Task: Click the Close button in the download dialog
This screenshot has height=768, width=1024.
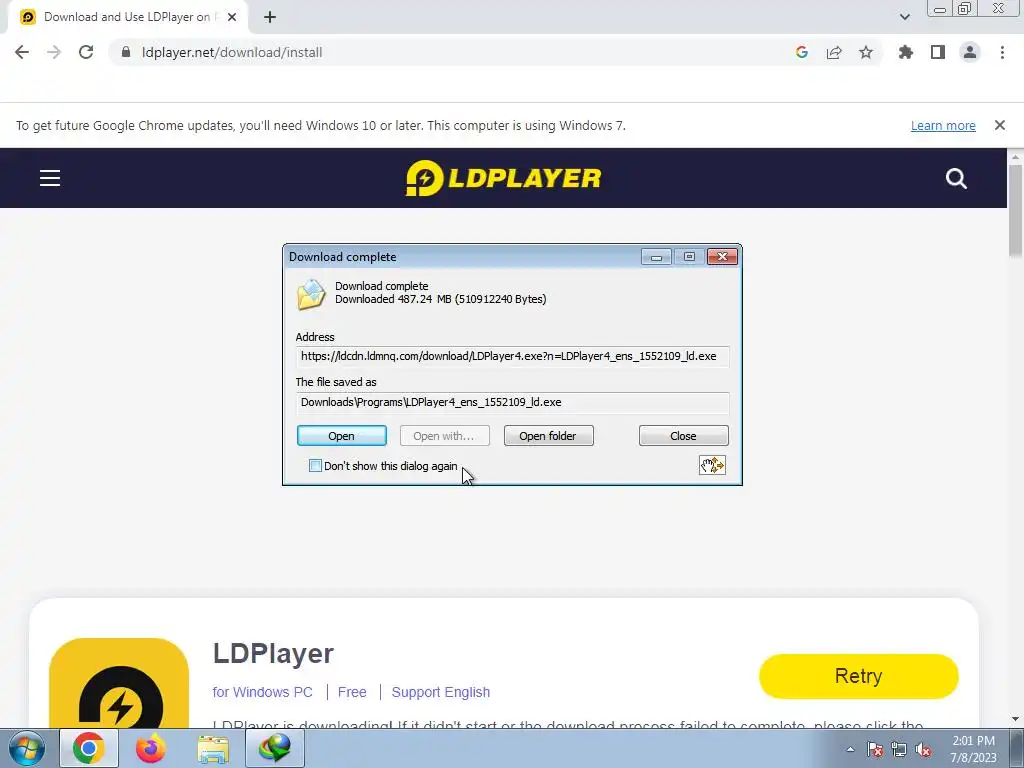Action: click(683, 436)
